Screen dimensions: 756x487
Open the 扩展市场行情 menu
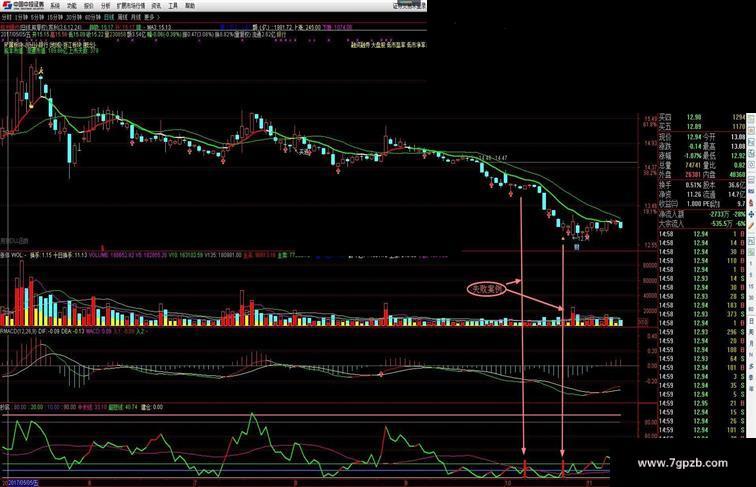(131, 6)
